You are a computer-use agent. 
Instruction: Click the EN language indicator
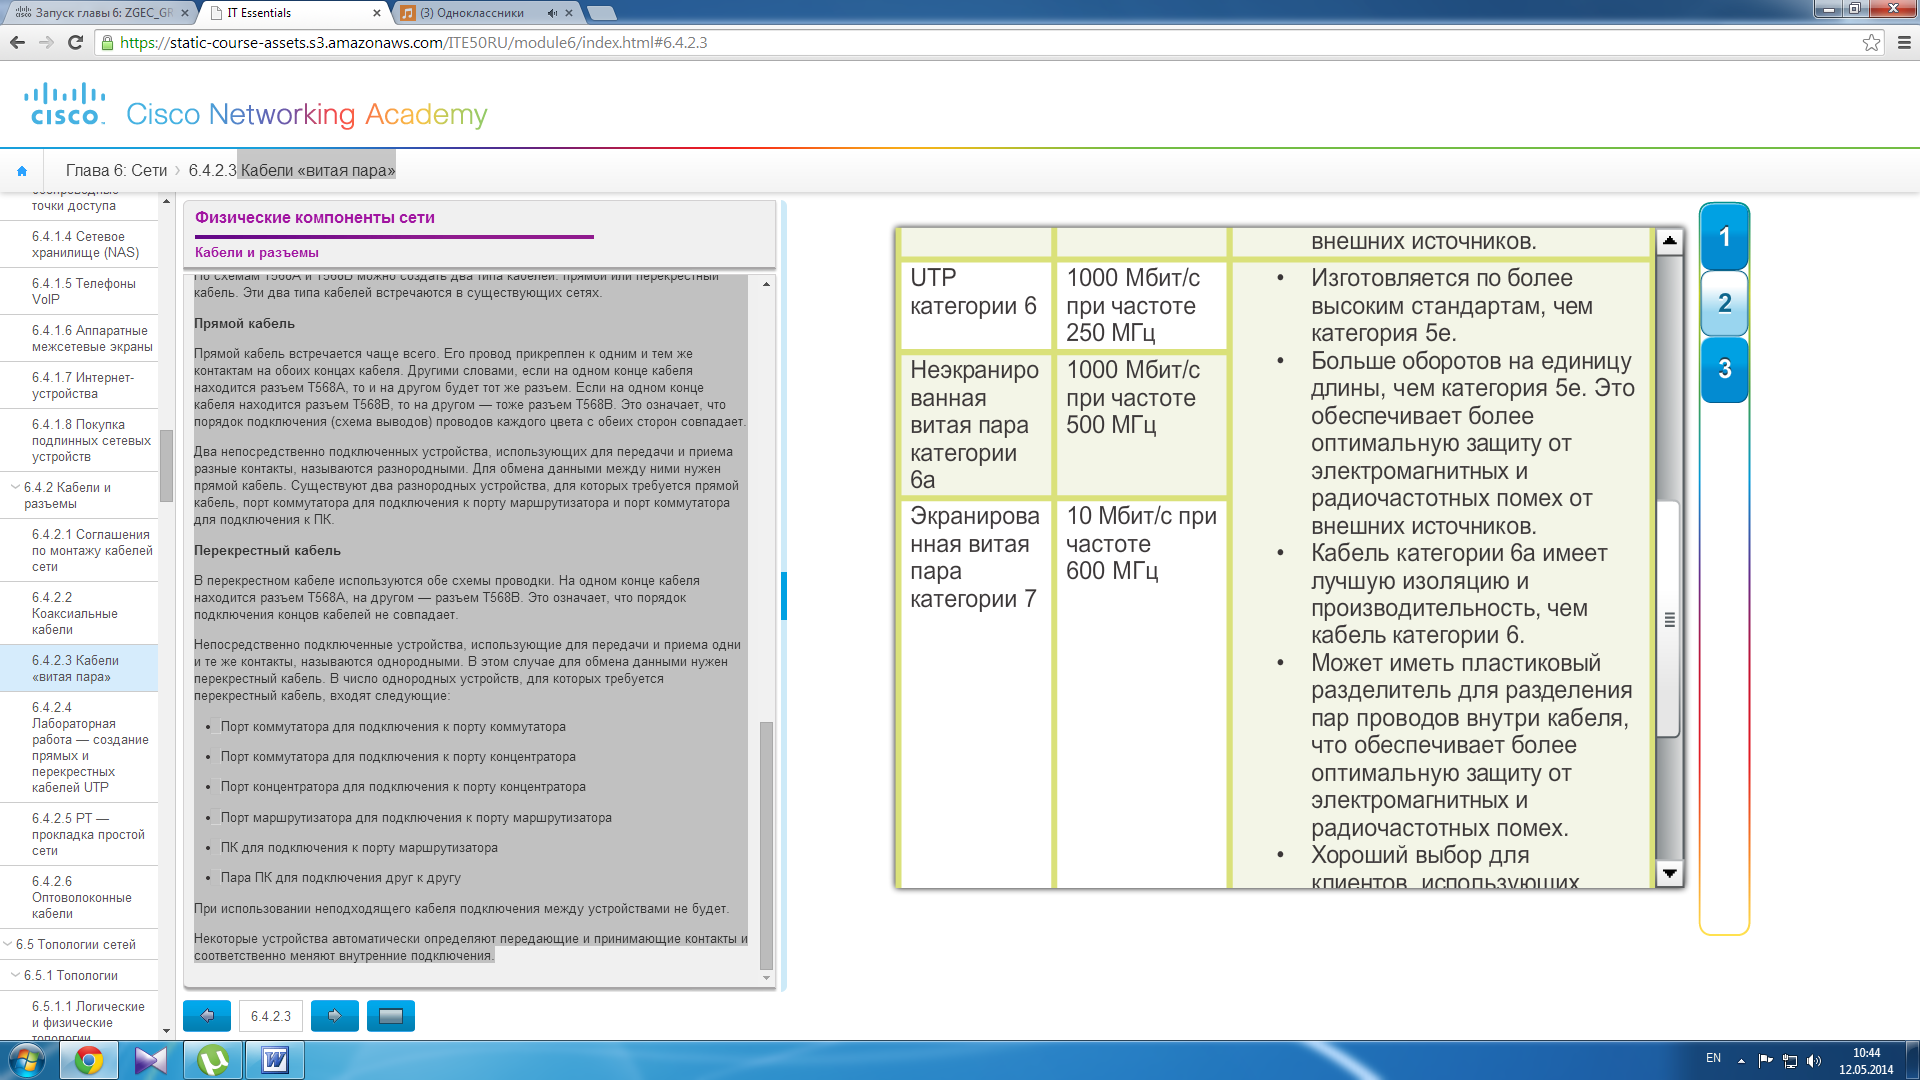[x=1713, y=1058]
